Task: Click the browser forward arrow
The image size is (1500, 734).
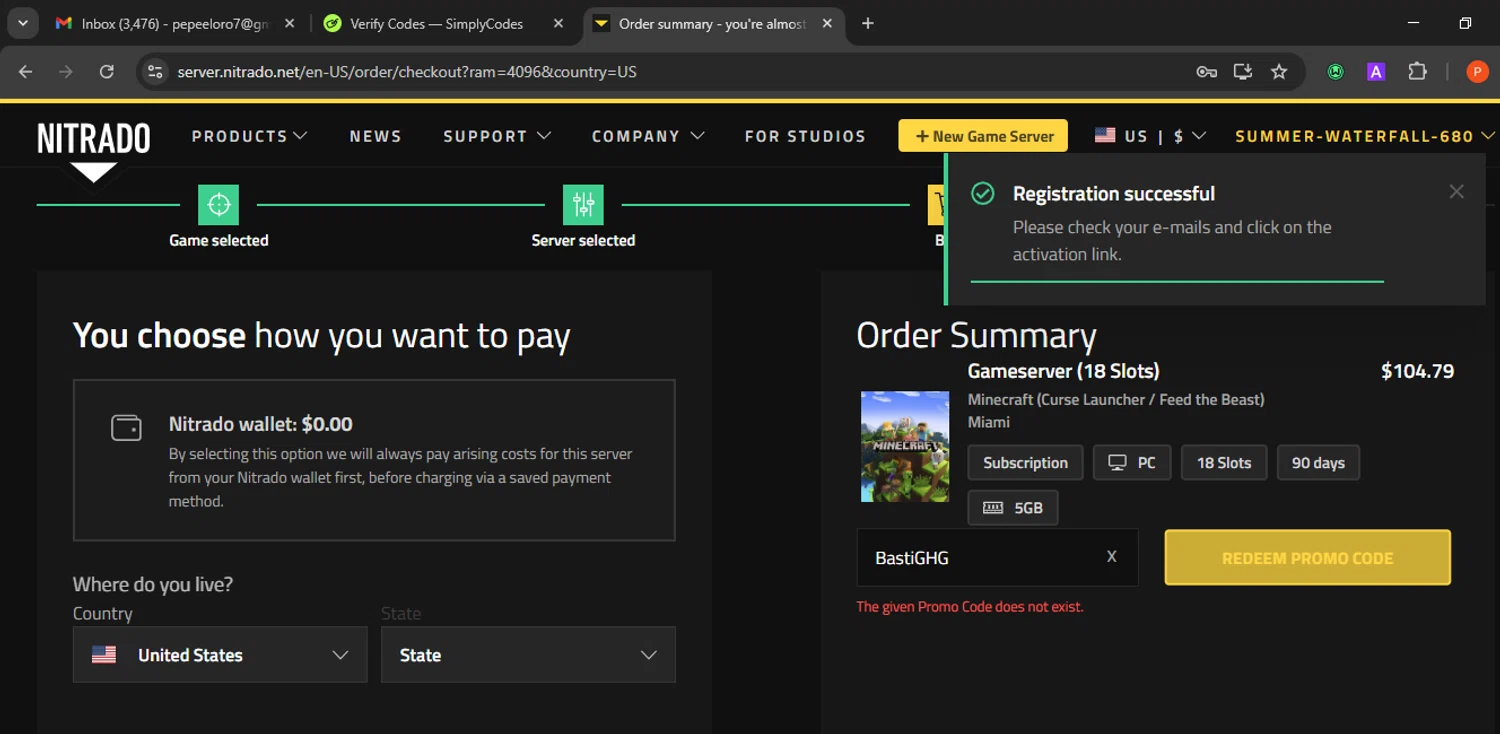Action: pos(66,72)
